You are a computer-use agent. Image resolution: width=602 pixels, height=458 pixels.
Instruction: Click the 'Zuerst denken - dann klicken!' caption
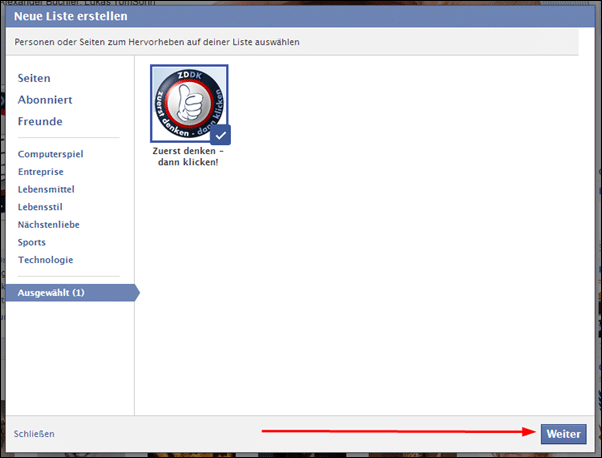188,156
